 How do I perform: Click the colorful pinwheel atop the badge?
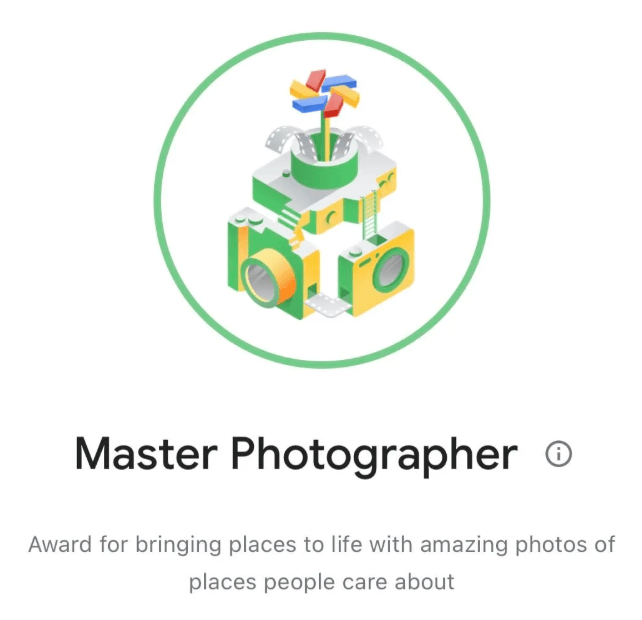pyautogui.click(x=324, y=93)
